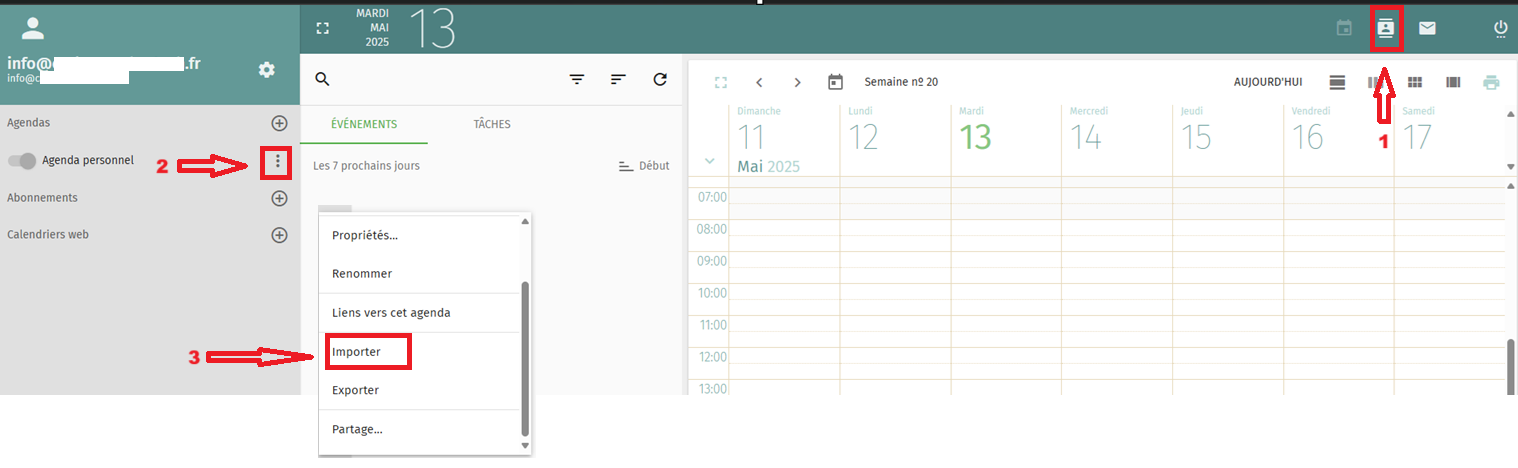The image size is (1518, 468).
Task: Select the ÉVÉNEMENTS tab
Action: pyautogui.click(x=365, y=124)
